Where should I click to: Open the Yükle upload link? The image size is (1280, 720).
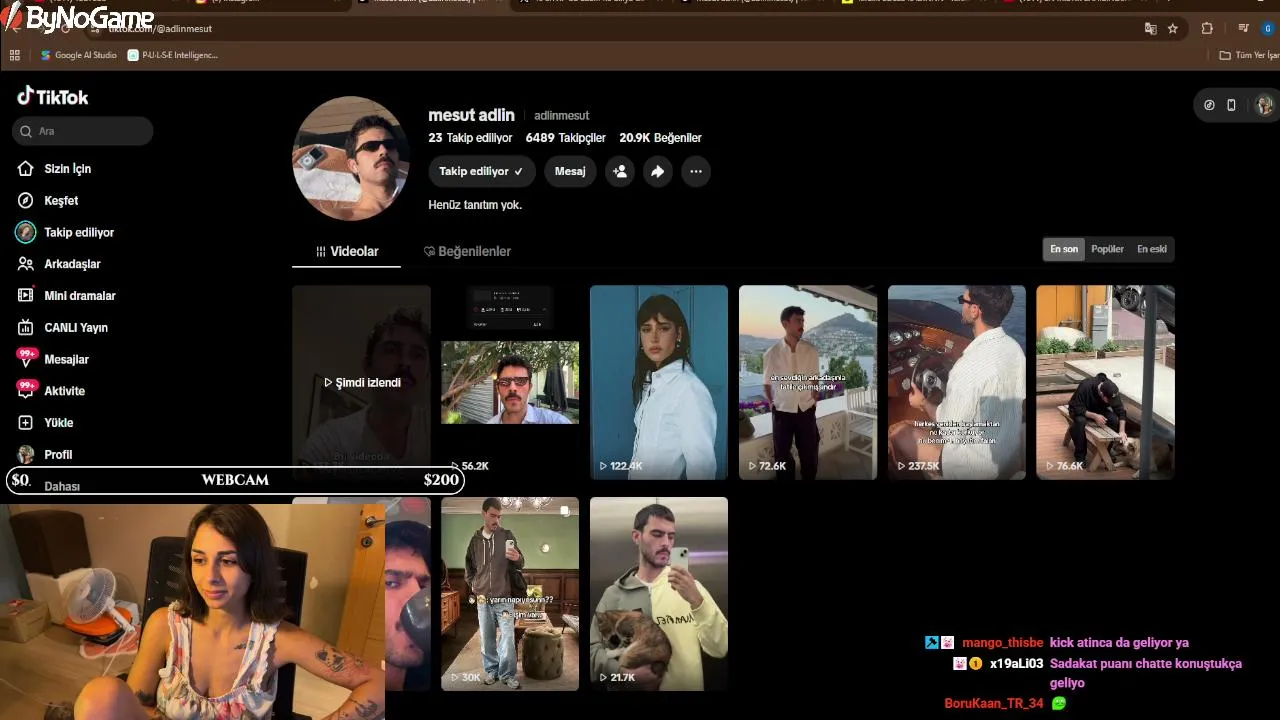pyautogui.click(x=59, y=423)
